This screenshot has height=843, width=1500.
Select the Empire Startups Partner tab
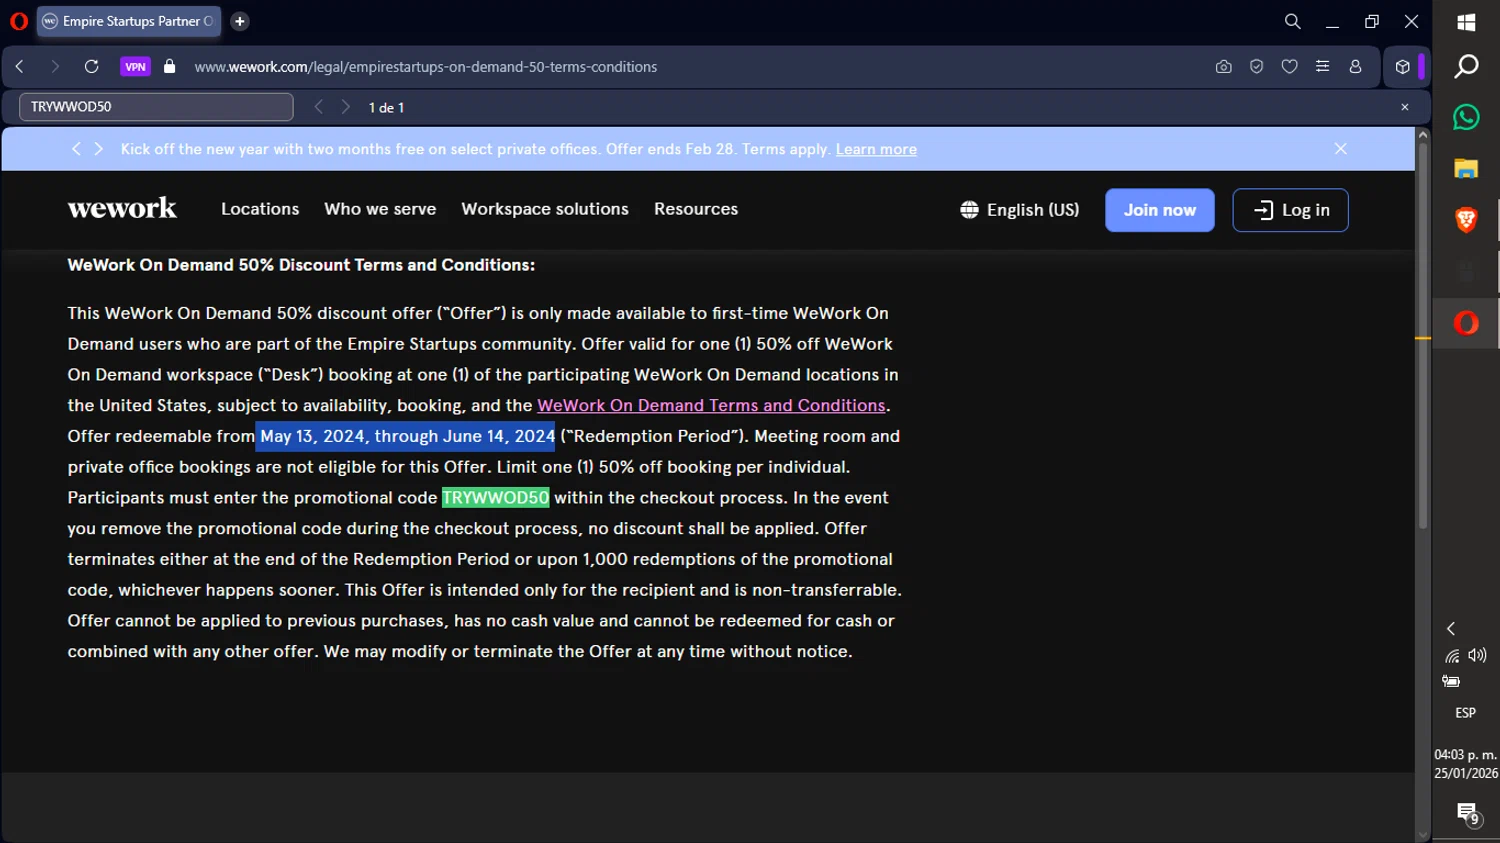click(129, 21)
